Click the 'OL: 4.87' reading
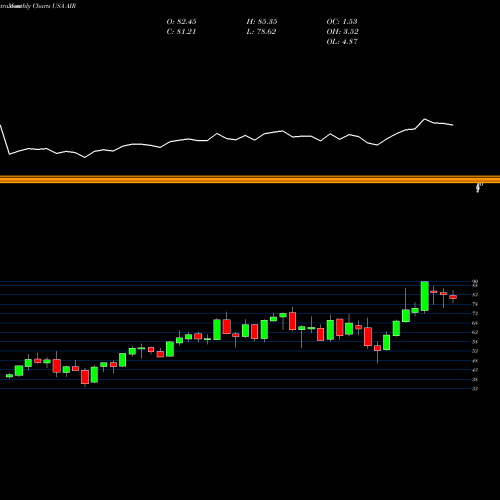Image resolution: width=500 pixels, height=500 pixels. (342, 42)
